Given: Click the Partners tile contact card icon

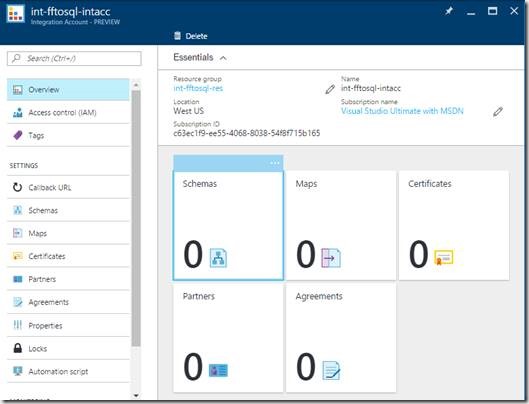Looking at the screenshot, I should 218,370.
